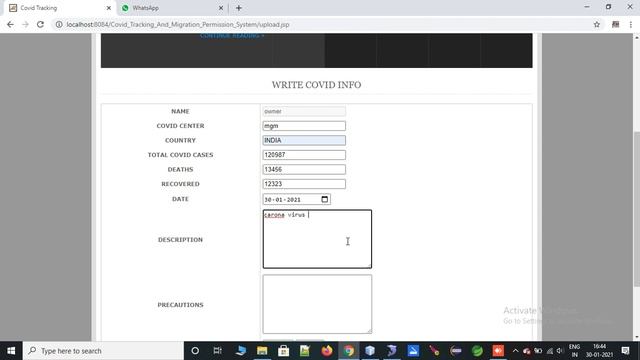Click the disabled Name field
The image size is (640, 360).
pyautogui.click(x=304, y=111)
